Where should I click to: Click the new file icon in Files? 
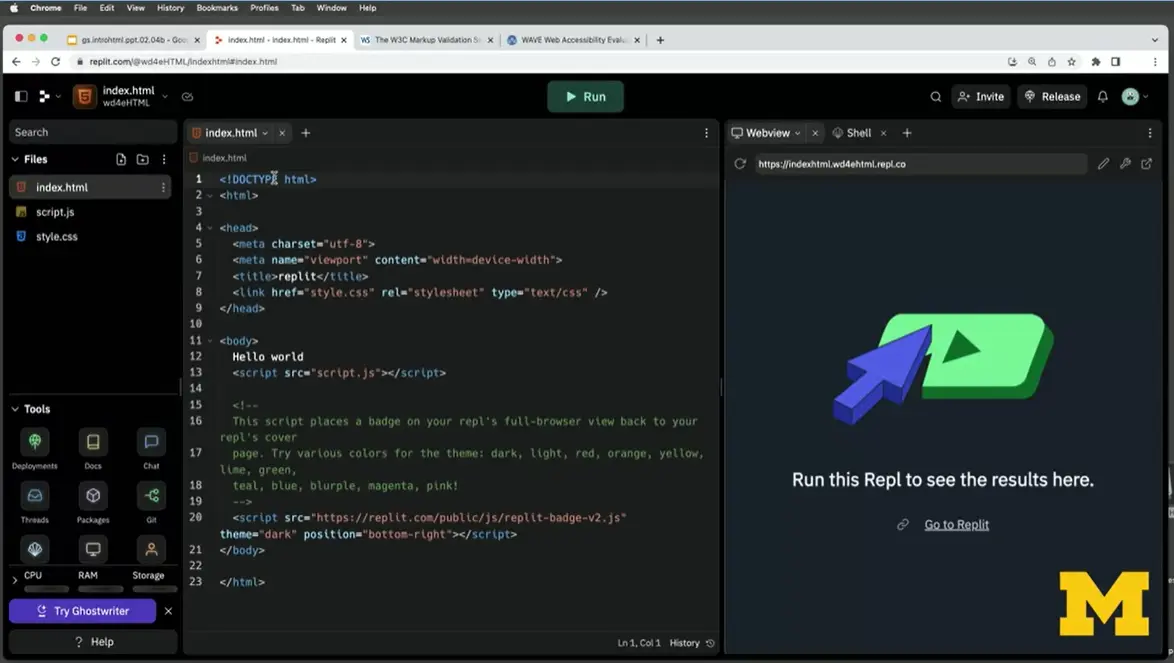coord(121,159)
